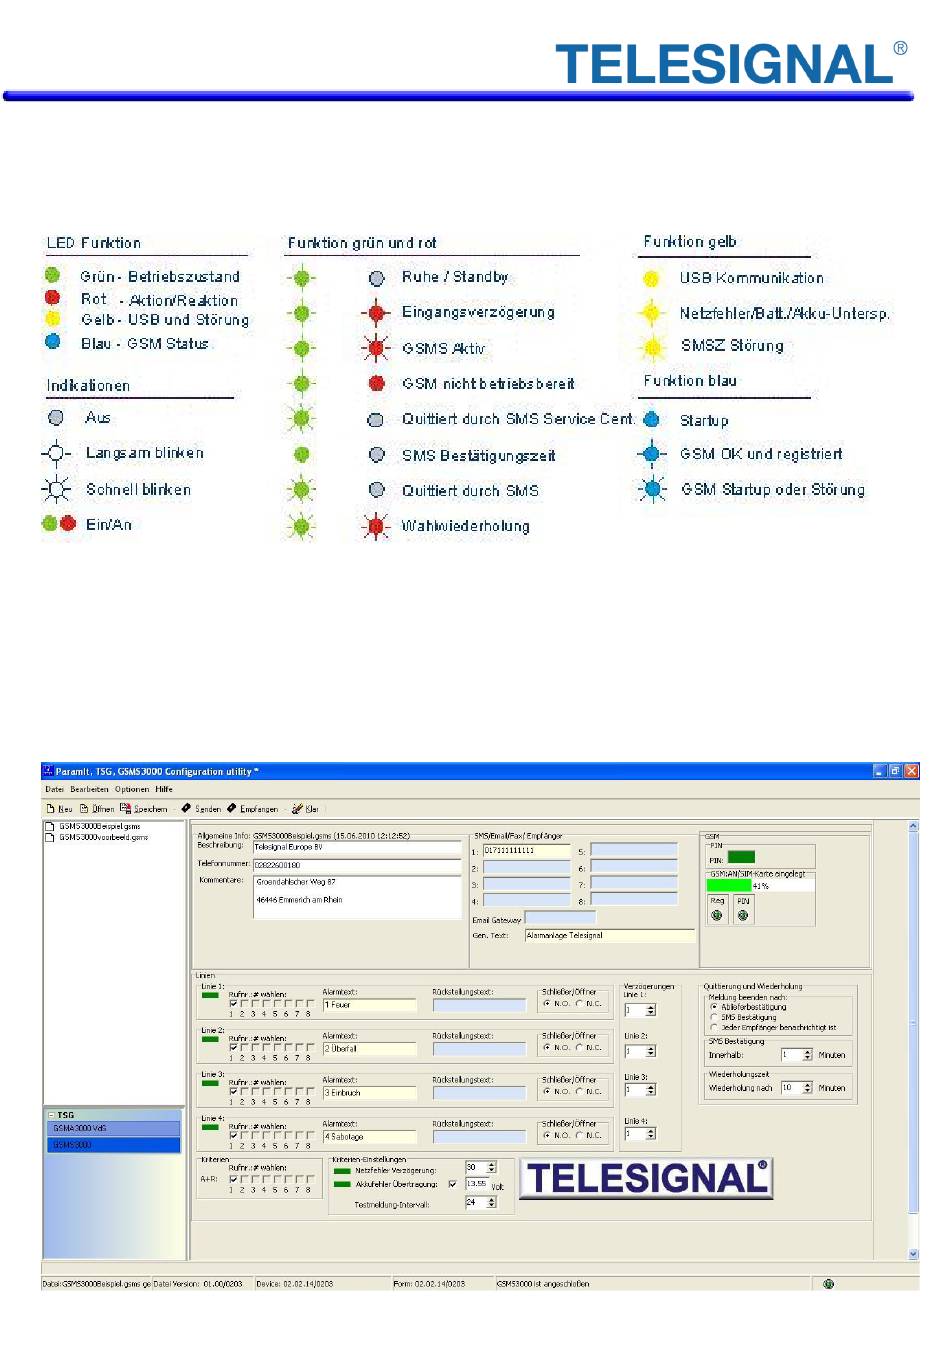The height and width of the screenshot is (1359, 950).
Task: Click SMS recipient field 5
Action: 634,850
